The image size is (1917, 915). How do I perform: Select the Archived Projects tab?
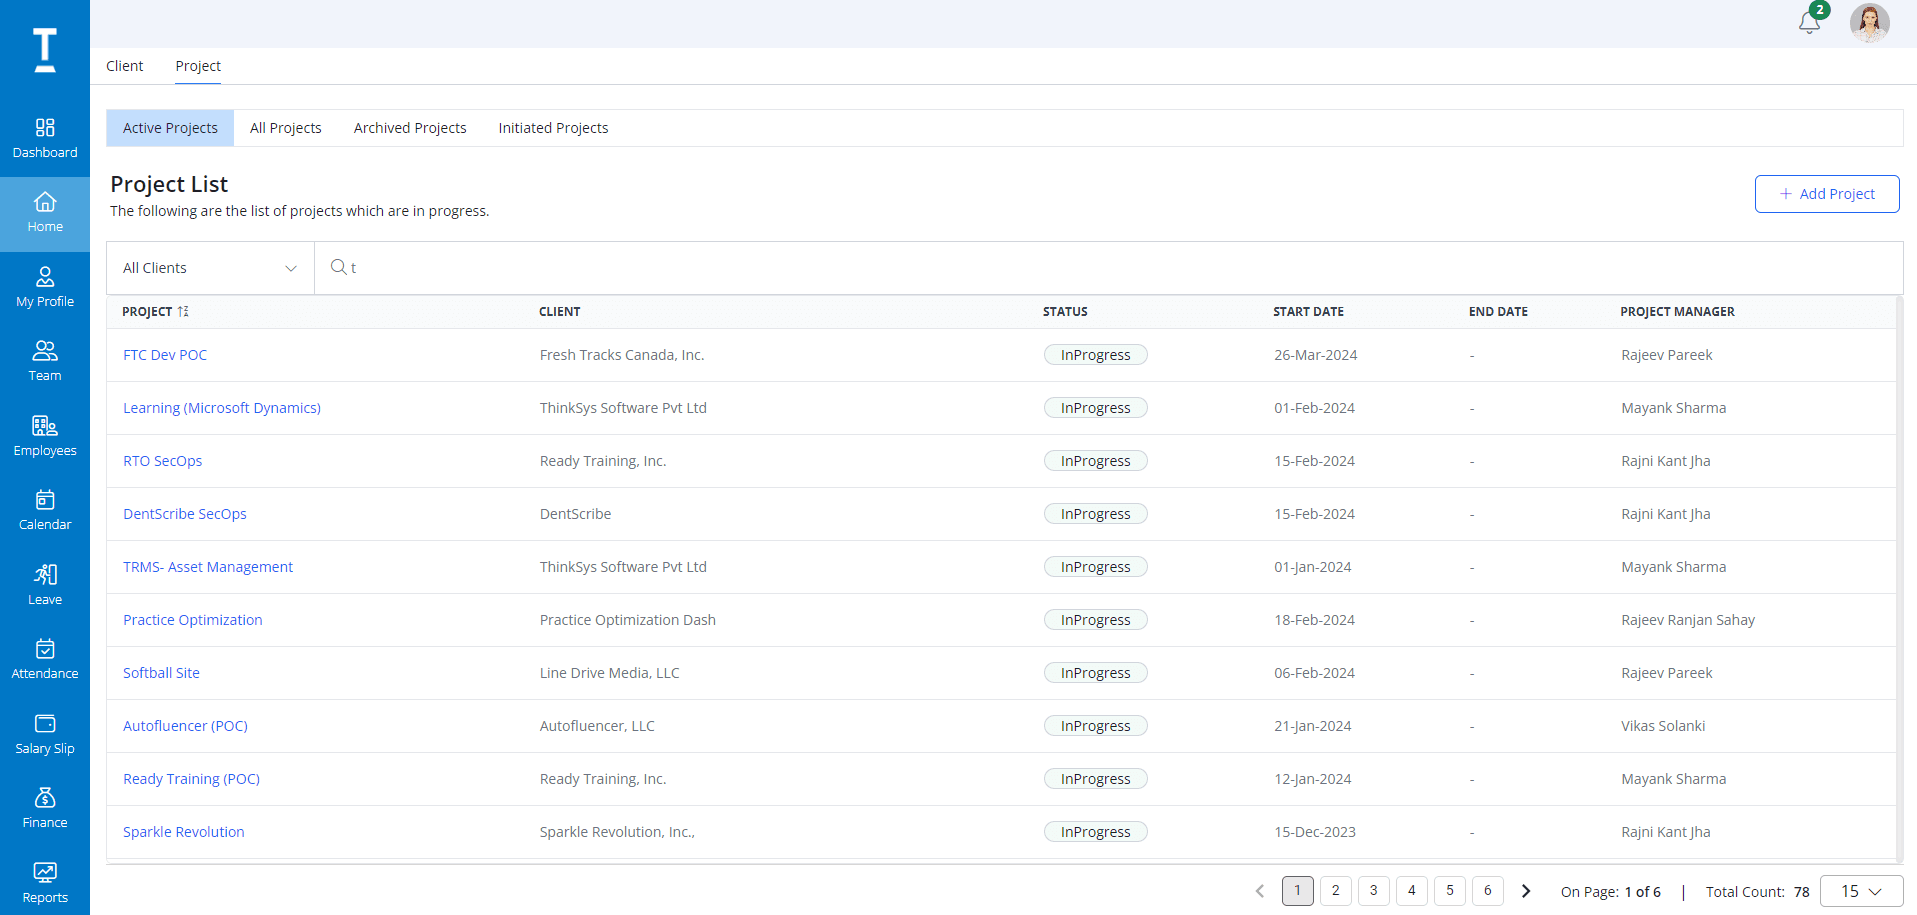coord(410,128)
